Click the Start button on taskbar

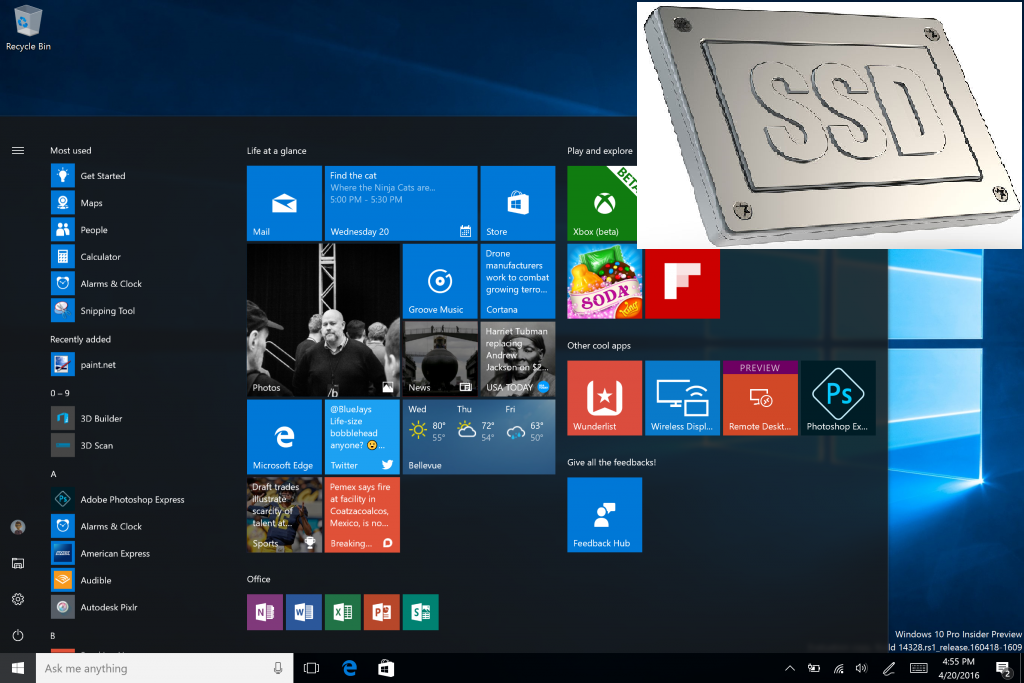coord(18,668)
